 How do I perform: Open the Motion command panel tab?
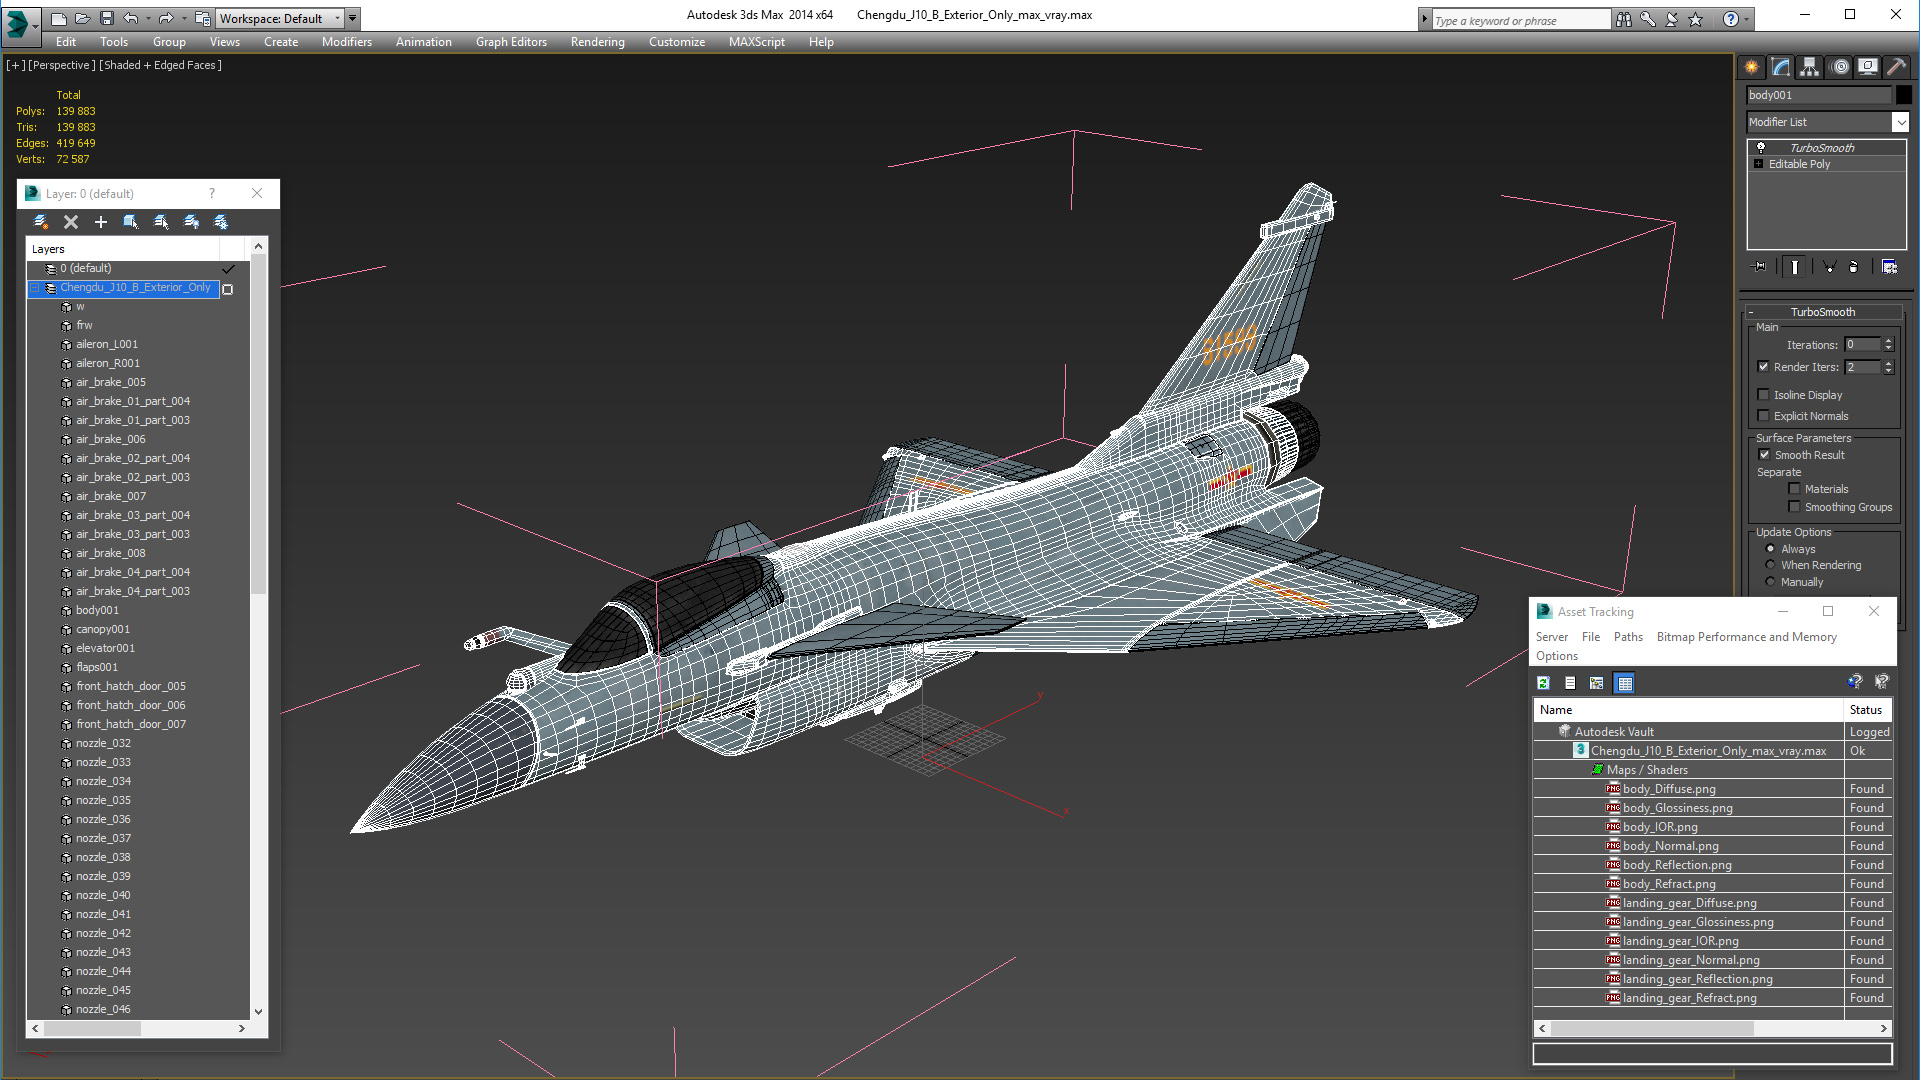coord(1840,67)
